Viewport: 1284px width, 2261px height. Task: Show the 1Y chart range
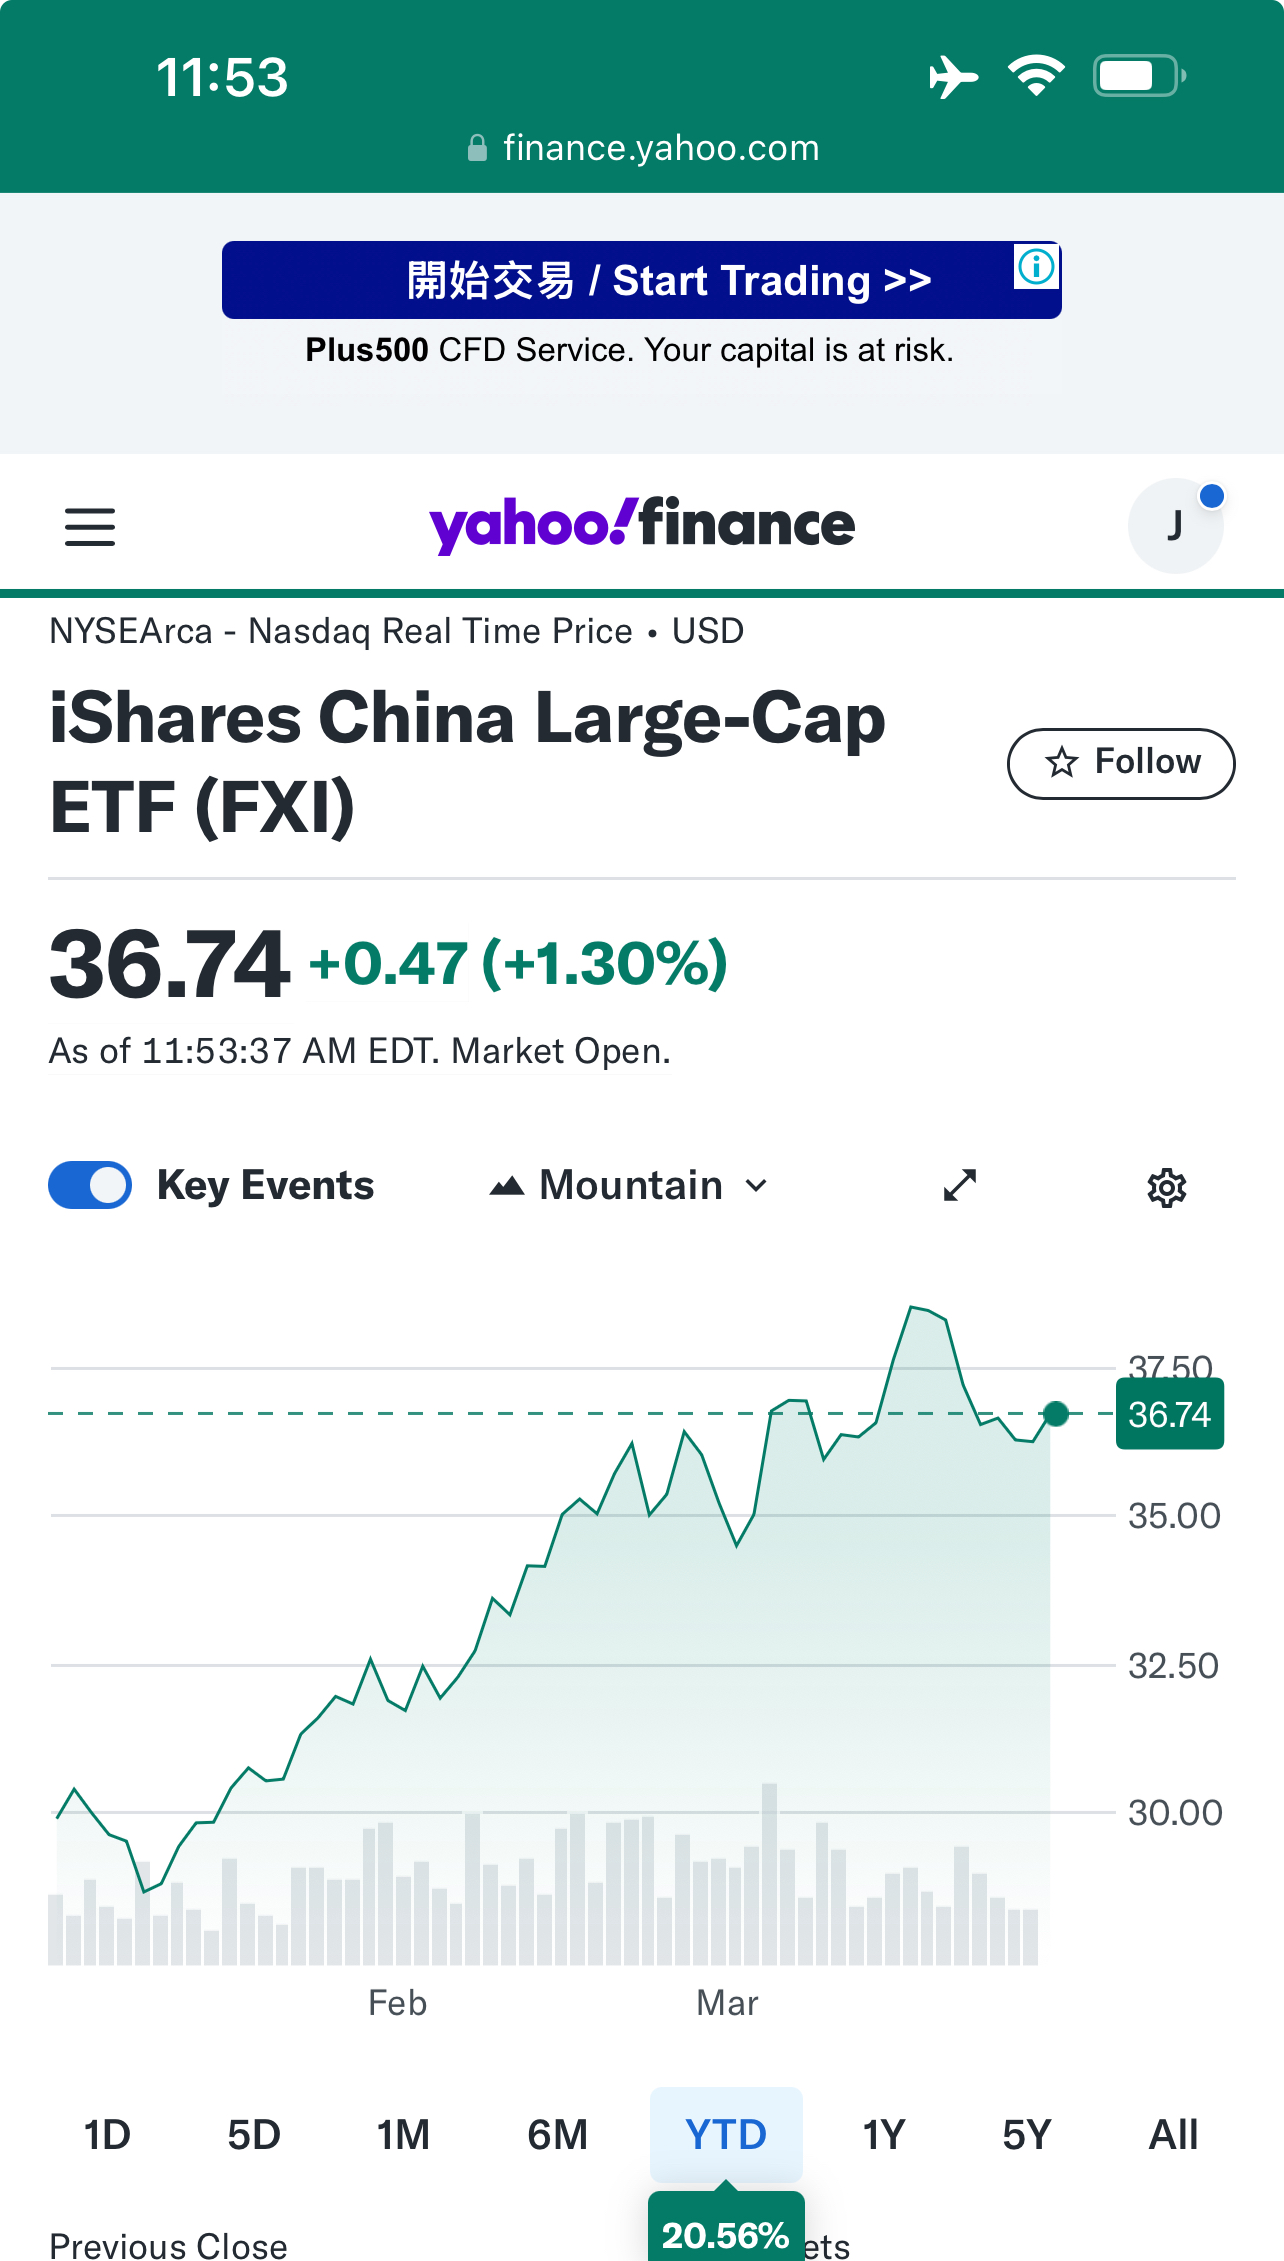coord(884,2135)
